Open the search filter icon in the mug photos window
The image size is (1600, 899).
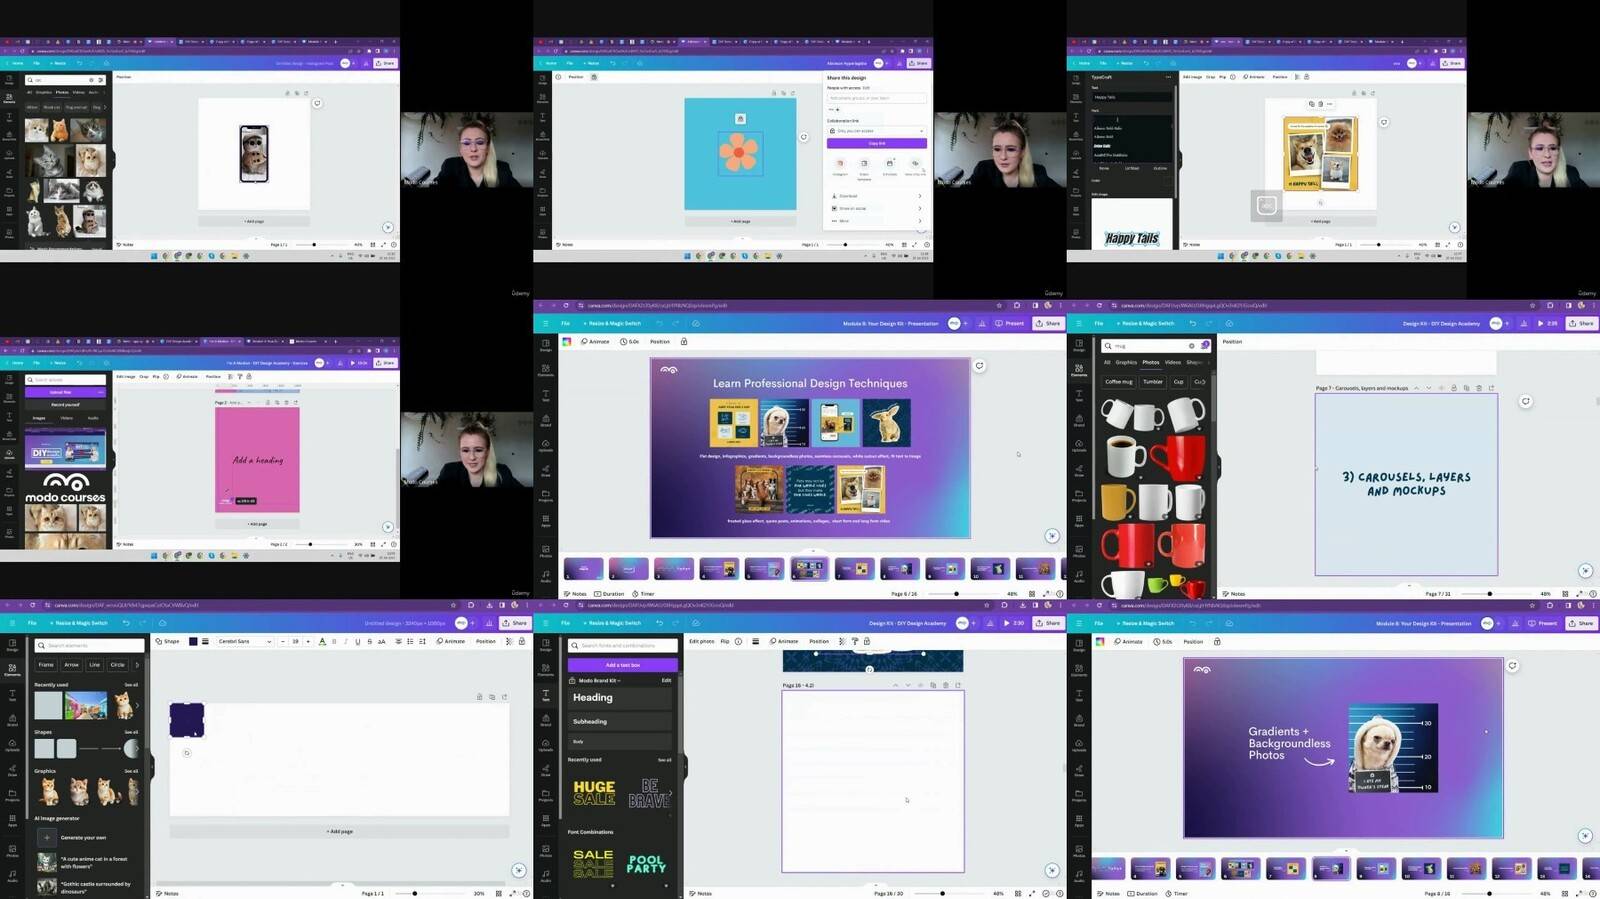pos(1205,346)
